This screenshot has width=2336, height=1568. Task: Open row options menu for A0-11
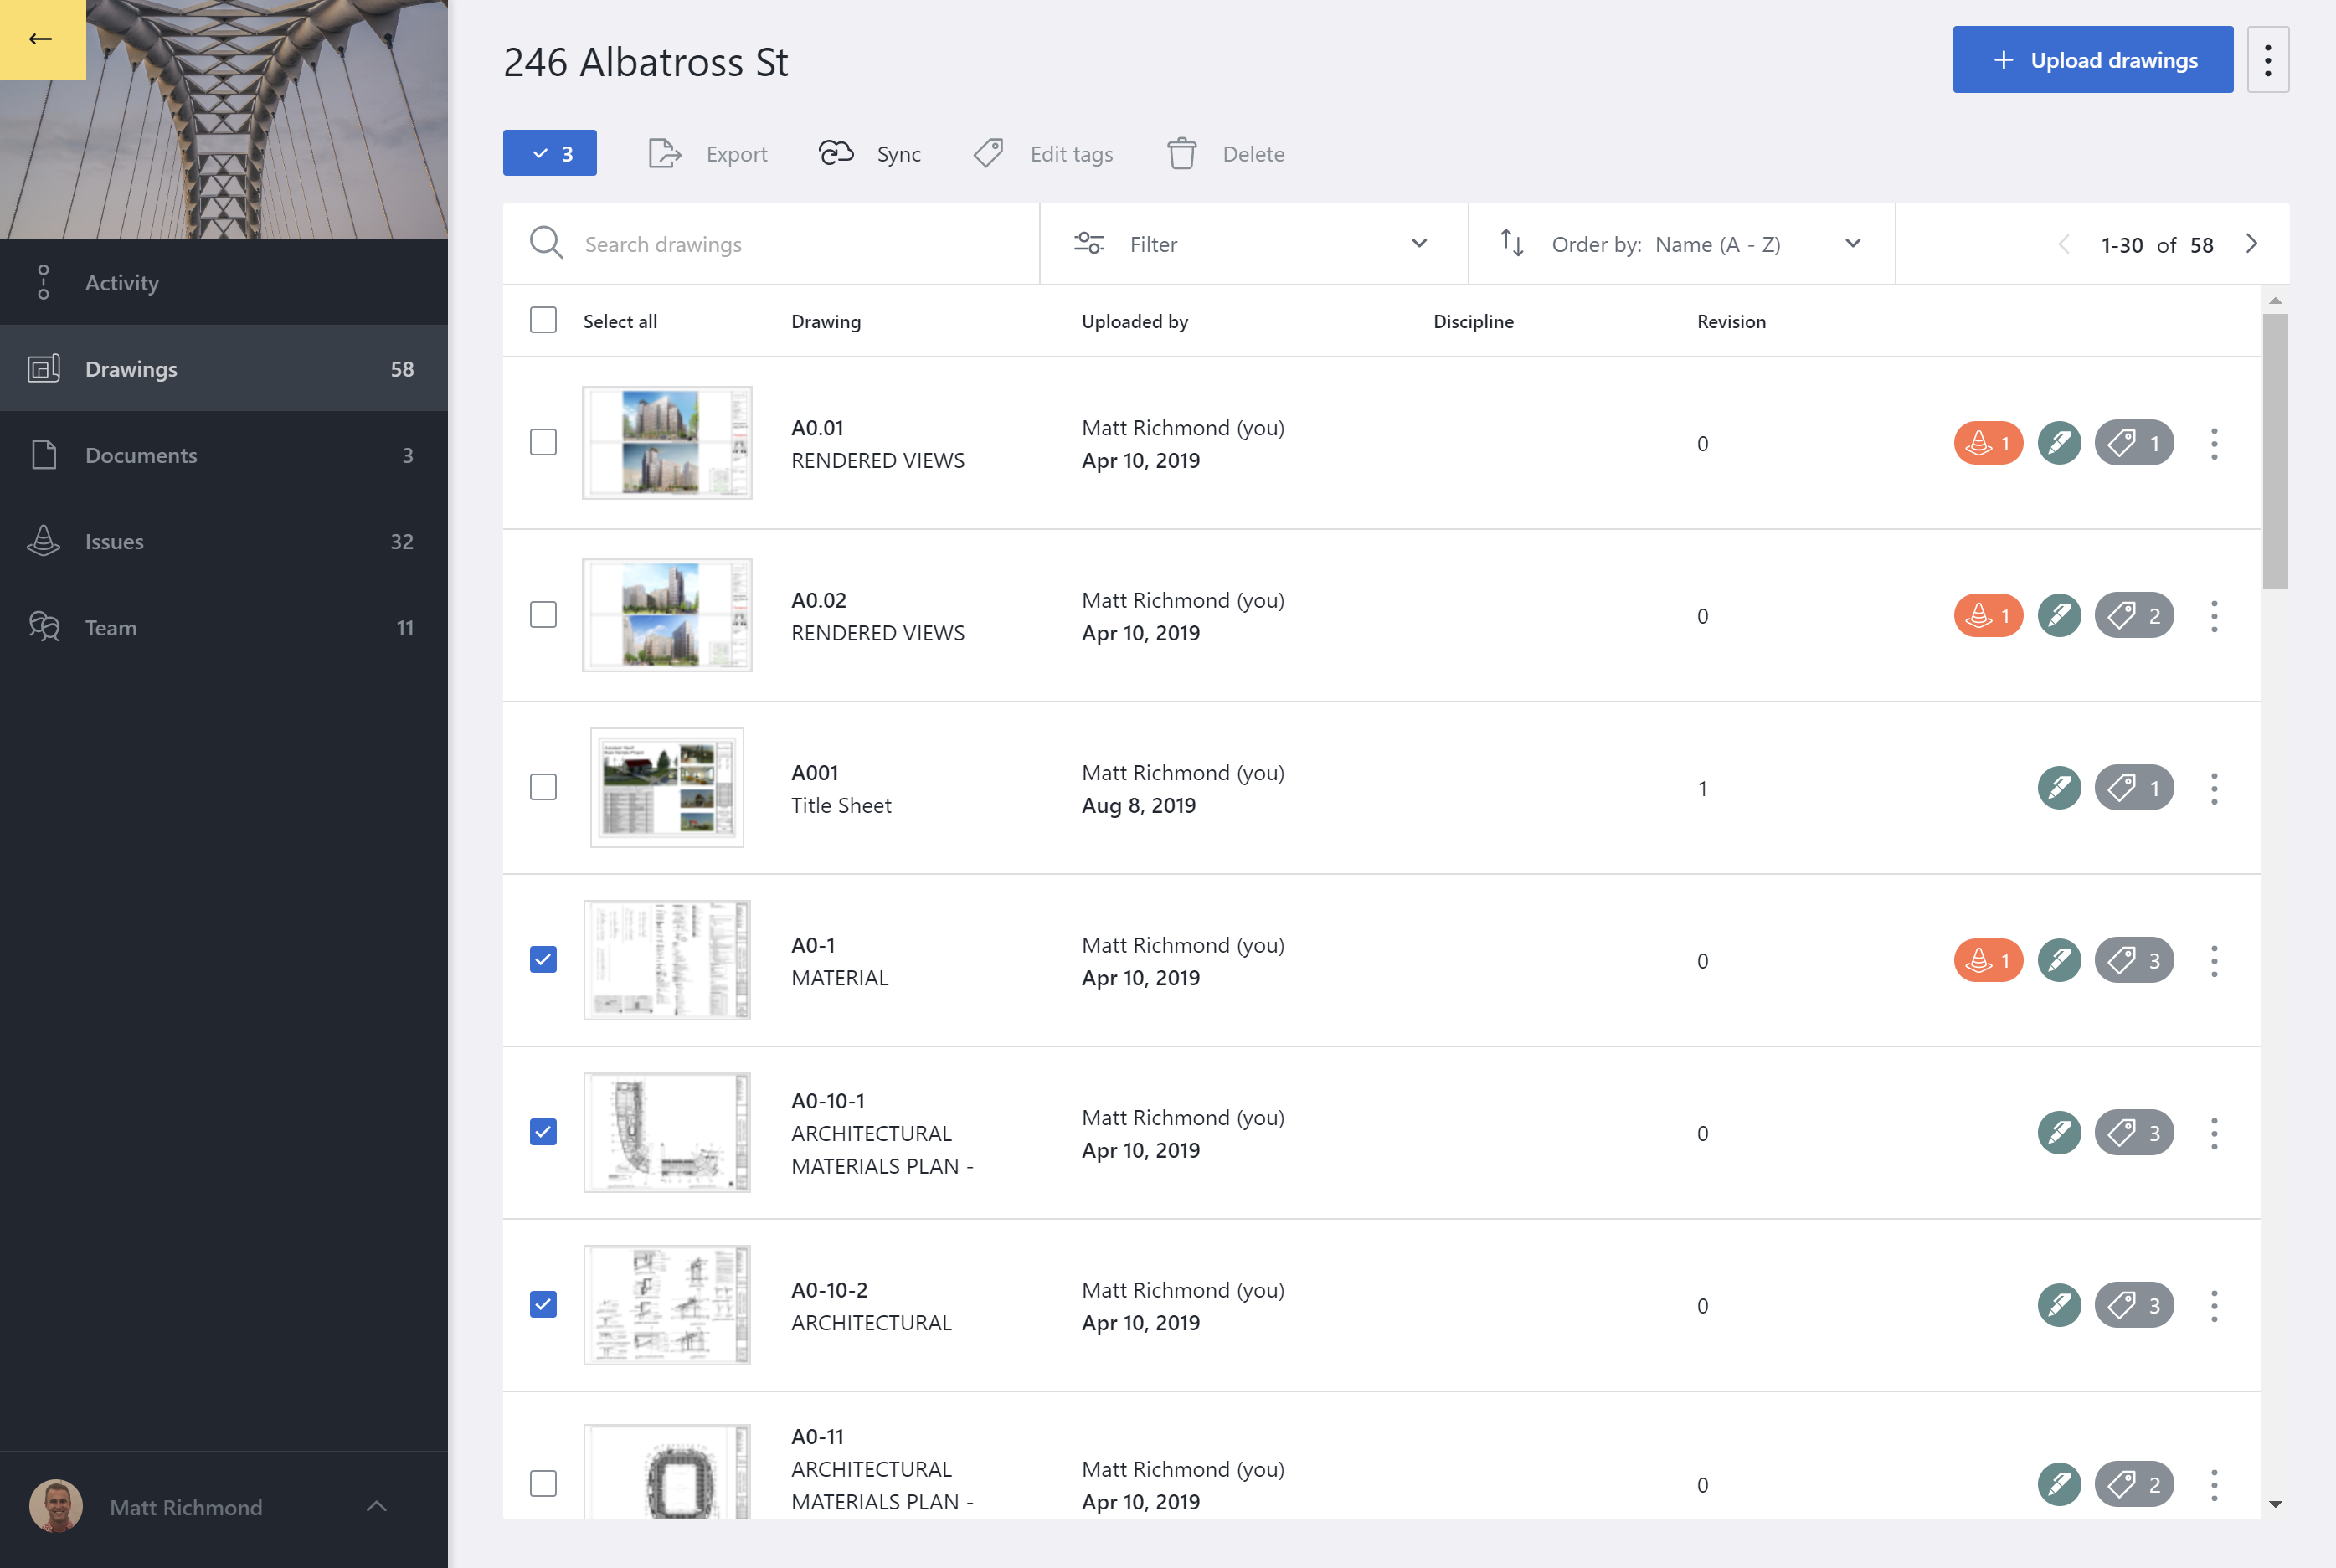pos(2214,1484)
